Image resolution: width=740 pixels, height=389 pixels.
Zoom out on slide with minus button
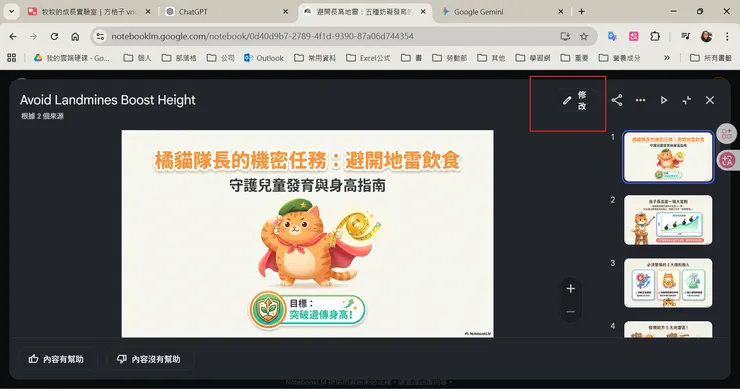click(x=571, y=312)
